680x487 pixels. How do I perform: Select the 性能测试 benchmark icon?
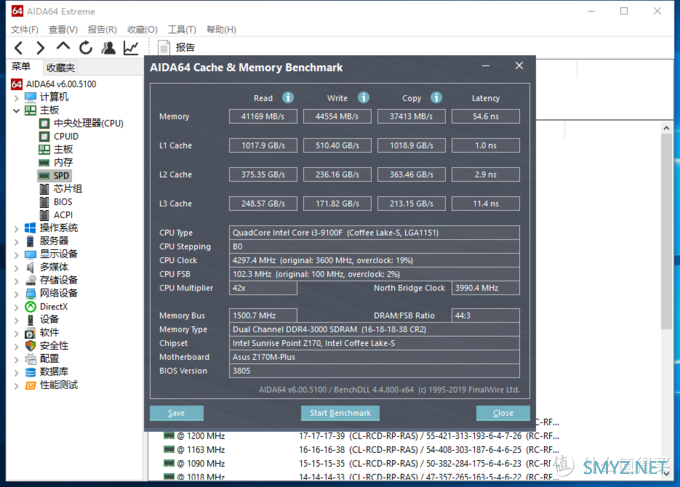pyautogui.click(x=30, y=385)
